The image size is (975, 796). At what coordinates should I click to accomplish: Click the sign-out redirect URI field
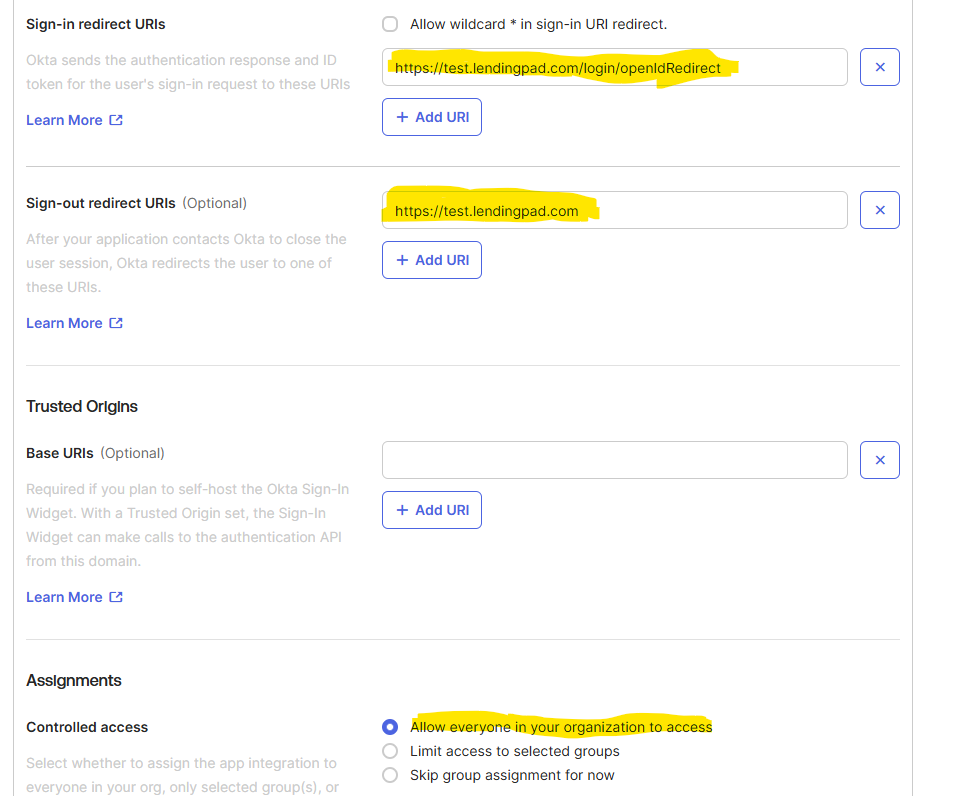(614, 210)
